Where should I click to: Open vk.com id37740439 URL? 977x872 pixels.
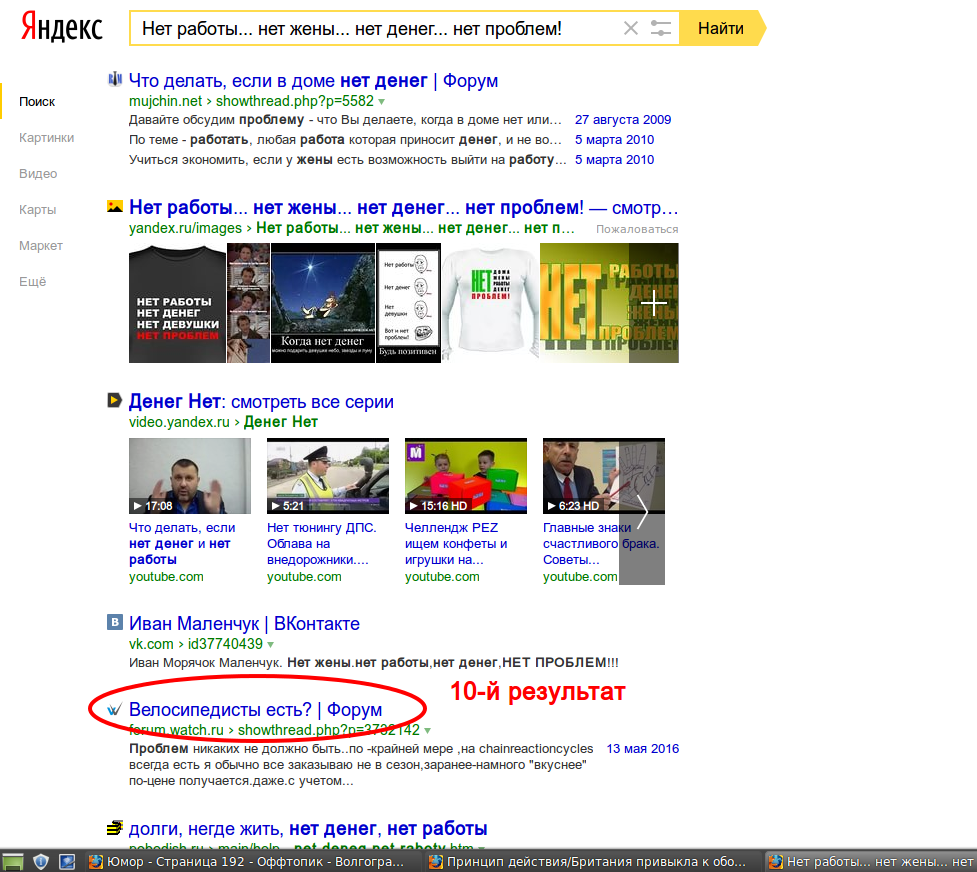coord(196,644)
